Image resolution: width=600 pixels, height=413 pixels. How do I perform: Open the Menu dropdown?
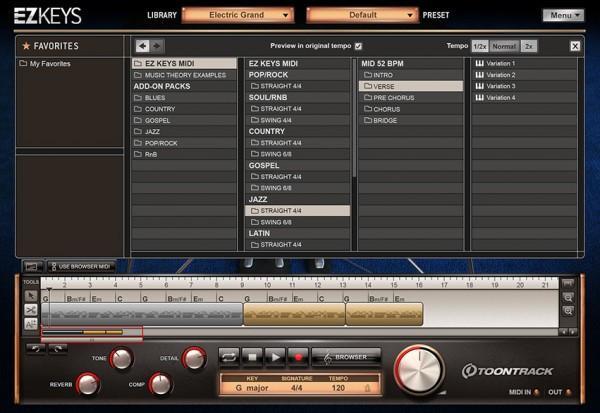[563, 15]
